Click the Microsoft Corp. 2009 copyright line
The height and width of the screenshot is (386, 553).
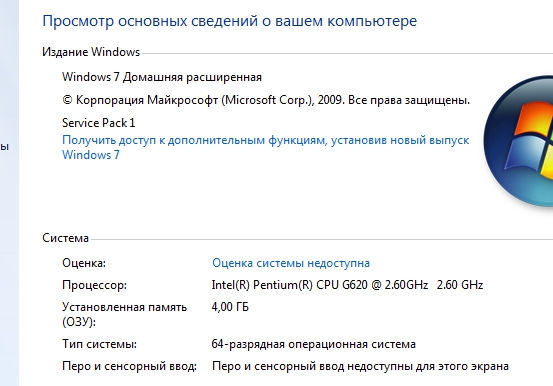click(266, 101)
